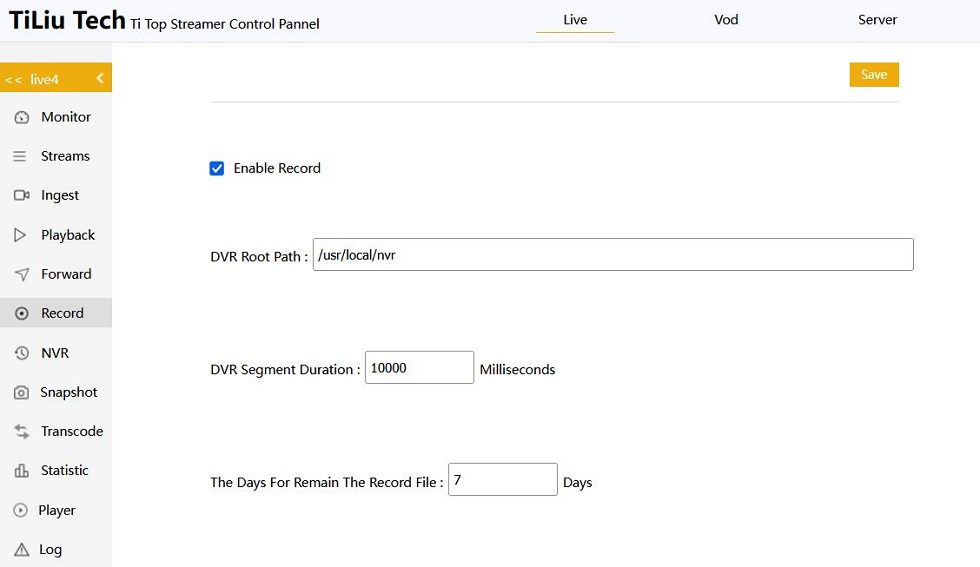
Task: Open the Ingest menu item
Action: point(56,195)
